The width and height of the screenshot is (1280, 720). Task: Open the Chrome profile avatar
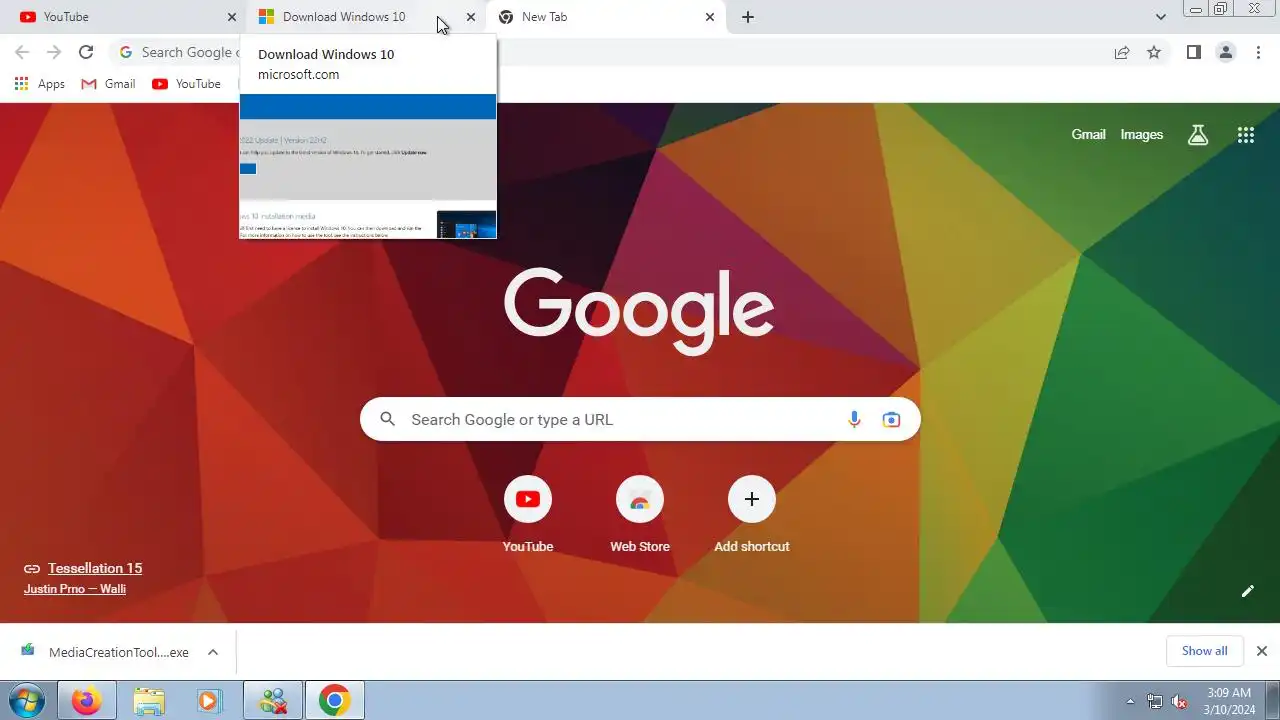(1225, 52)
